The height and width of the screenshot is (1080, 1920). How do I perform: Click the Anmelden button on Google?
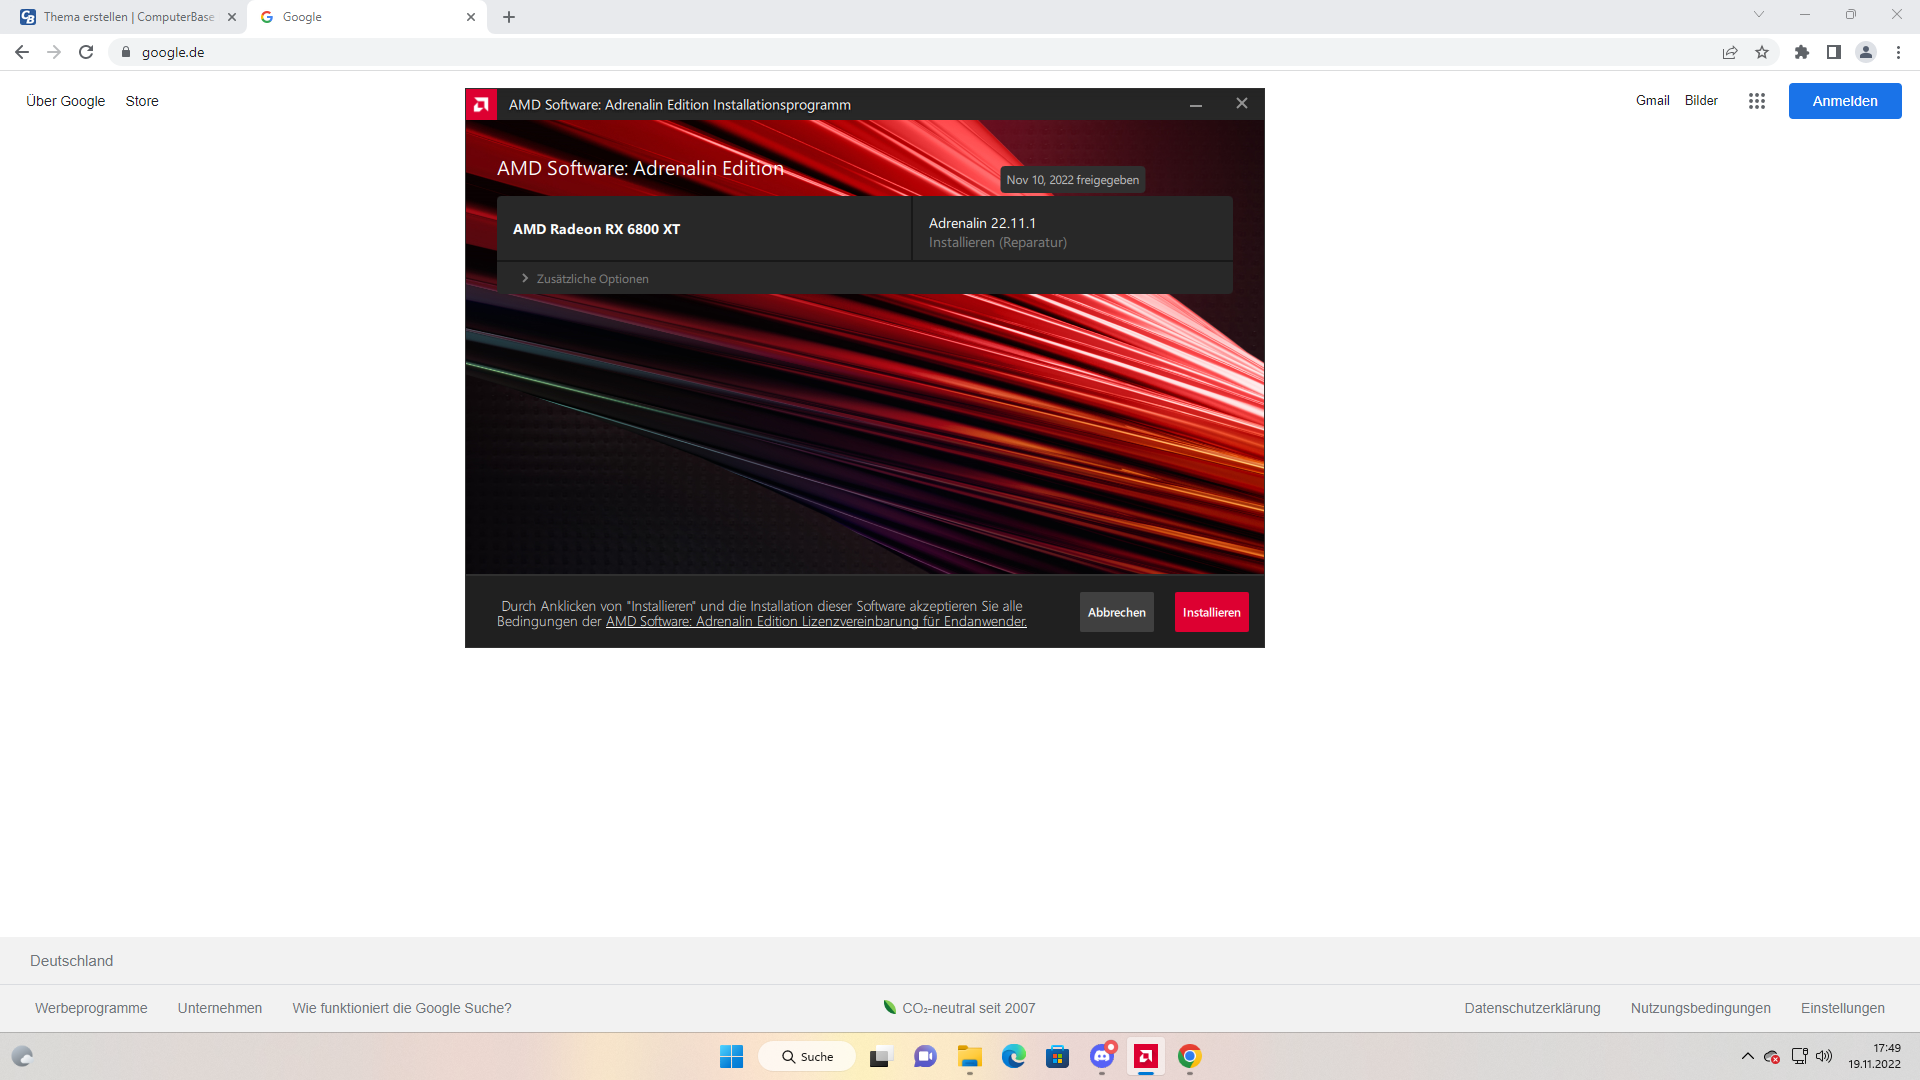click(x=1844, y=101)
